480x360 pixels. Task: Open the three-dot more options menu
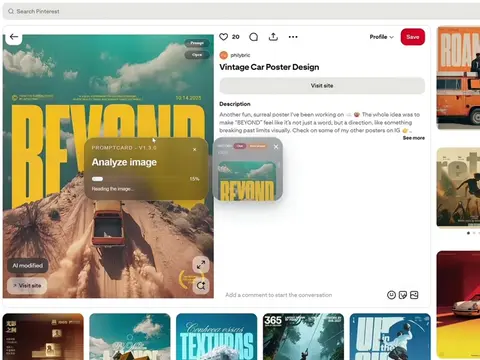click(293, 37)
